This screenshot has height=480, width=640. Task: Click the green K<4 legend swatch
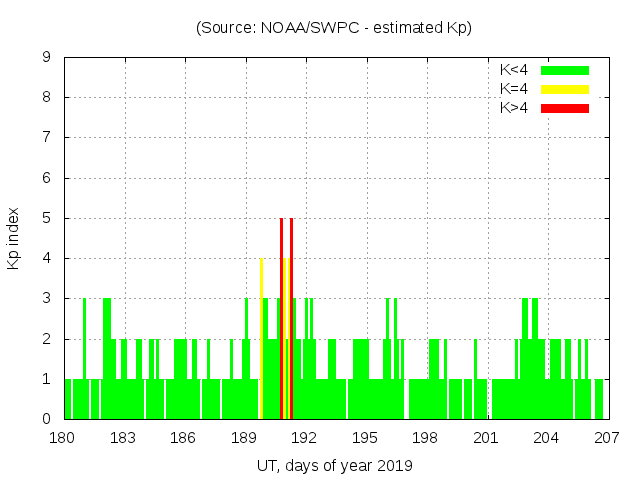[565, 70]
